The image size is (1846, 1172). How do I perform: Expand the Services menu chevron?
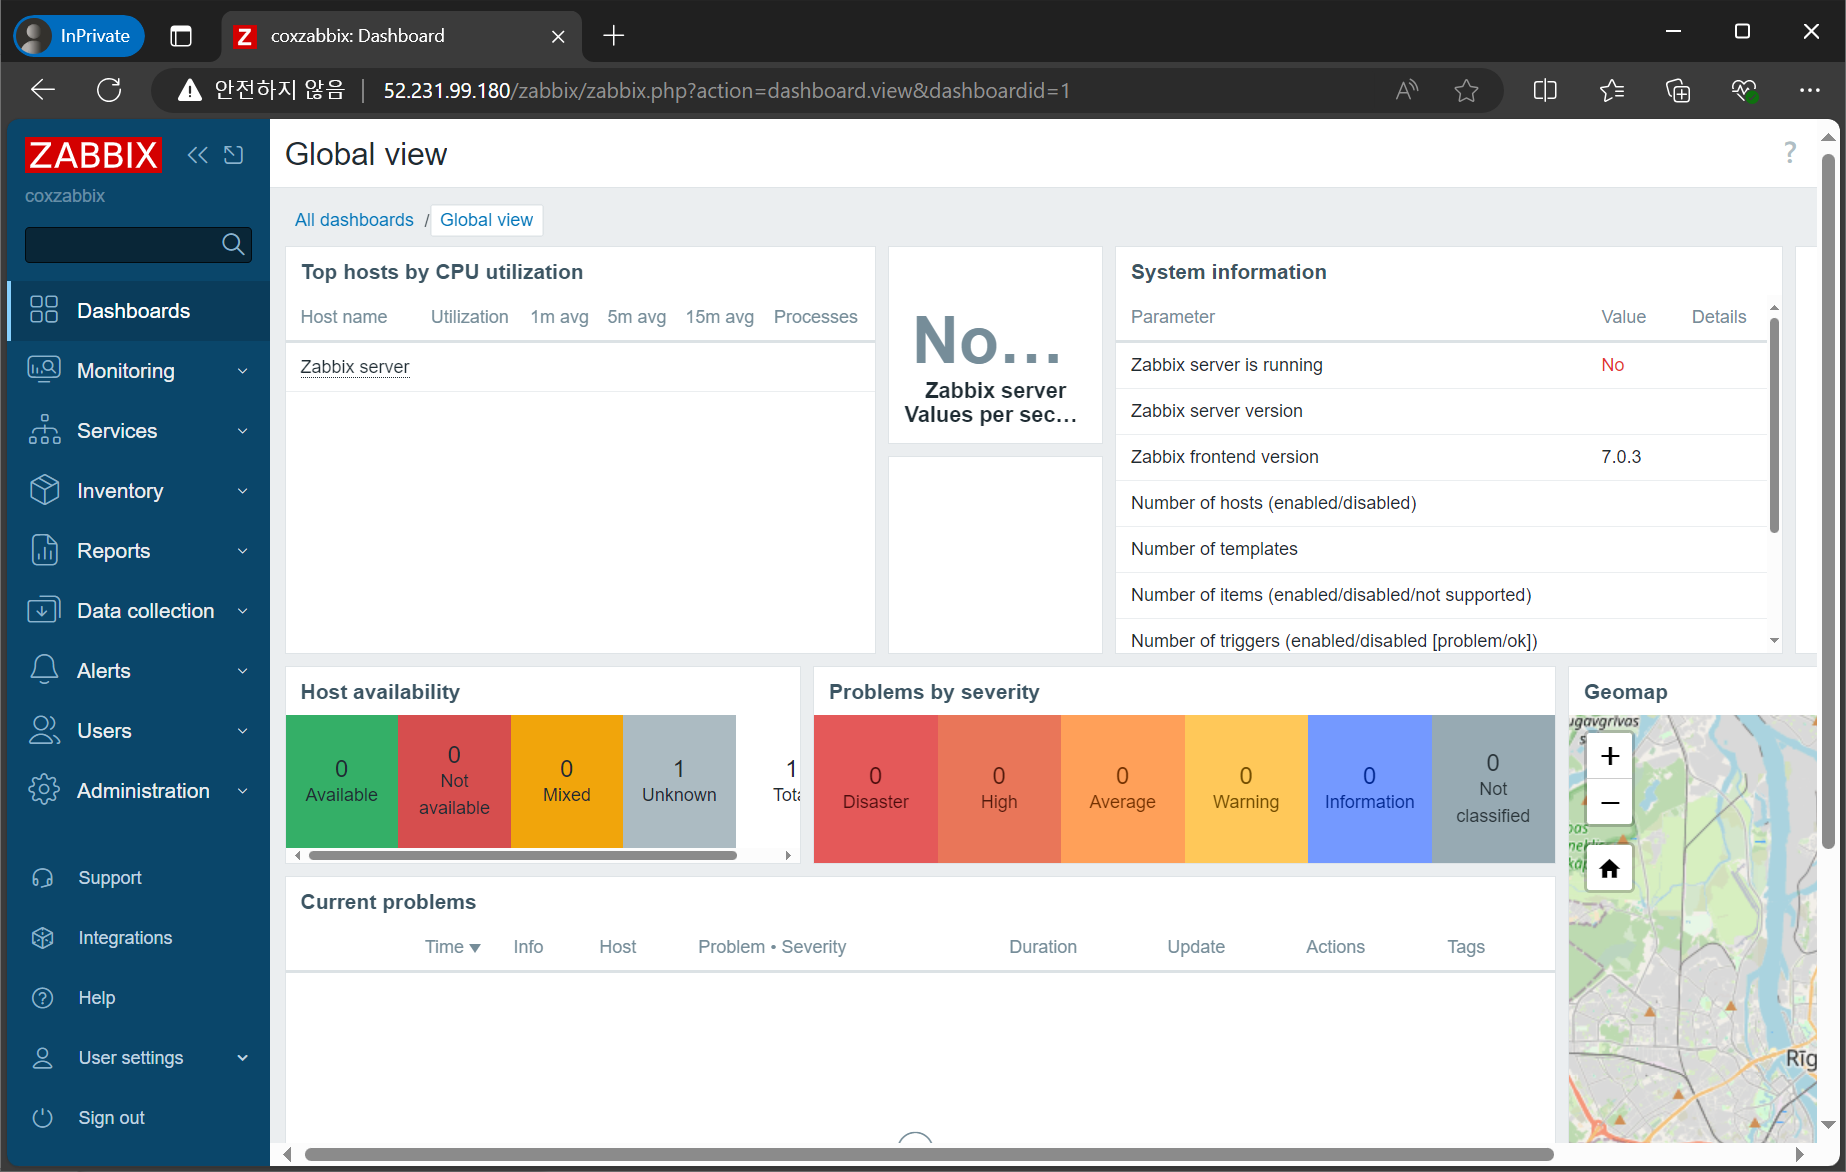[x=242, y=431]
